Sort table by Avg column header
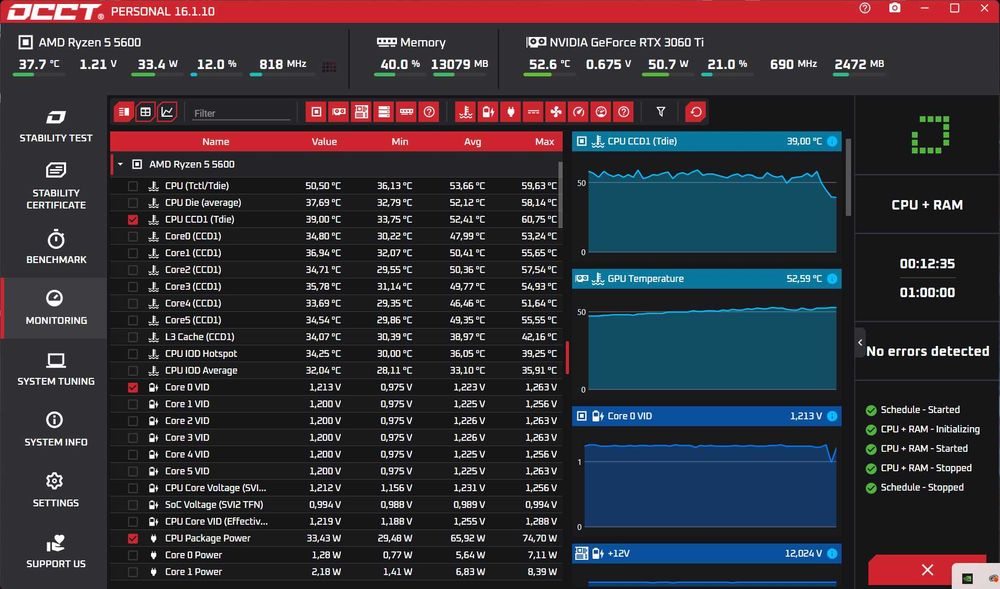Screen dimensions: 1000x589 coord(473,142)
